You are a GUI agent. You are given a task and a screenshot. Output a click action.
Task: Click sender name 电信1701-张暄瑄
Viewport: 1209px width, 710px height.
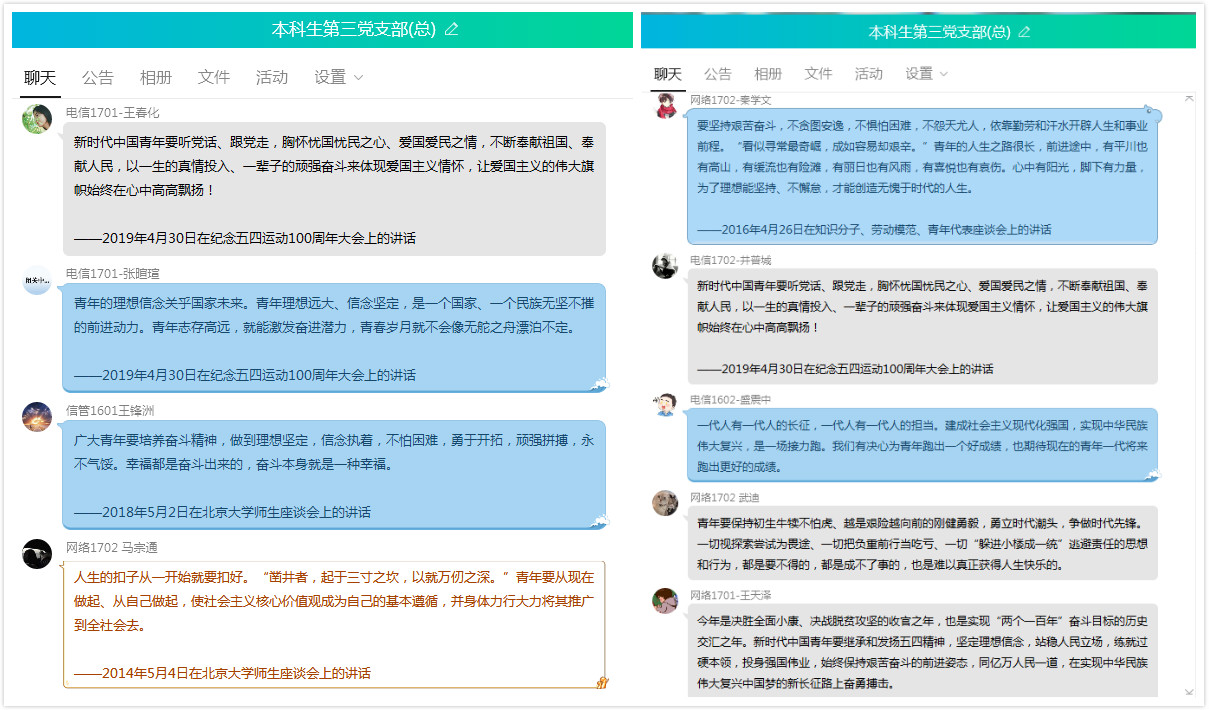pyautogui.click(x=112, y=273)
